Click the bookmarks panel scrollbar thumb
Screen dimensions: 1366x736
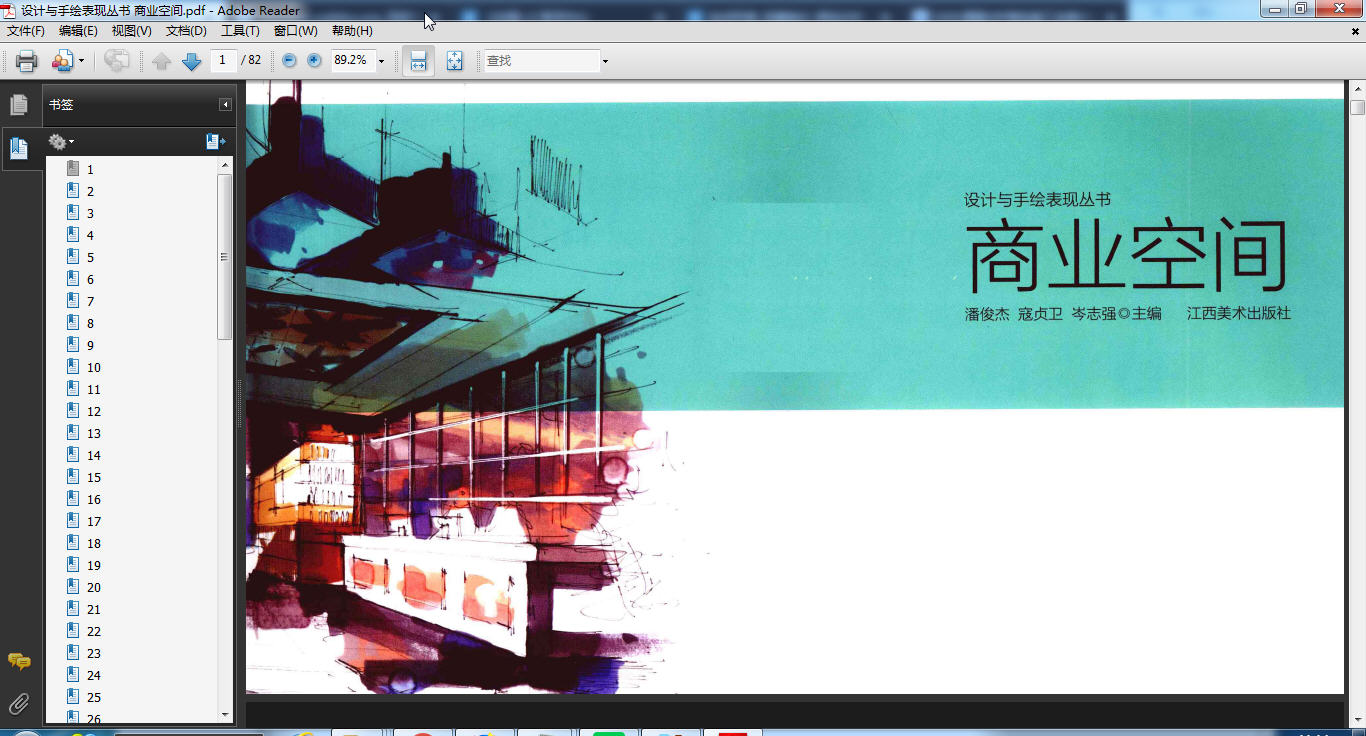pos(225,257)
